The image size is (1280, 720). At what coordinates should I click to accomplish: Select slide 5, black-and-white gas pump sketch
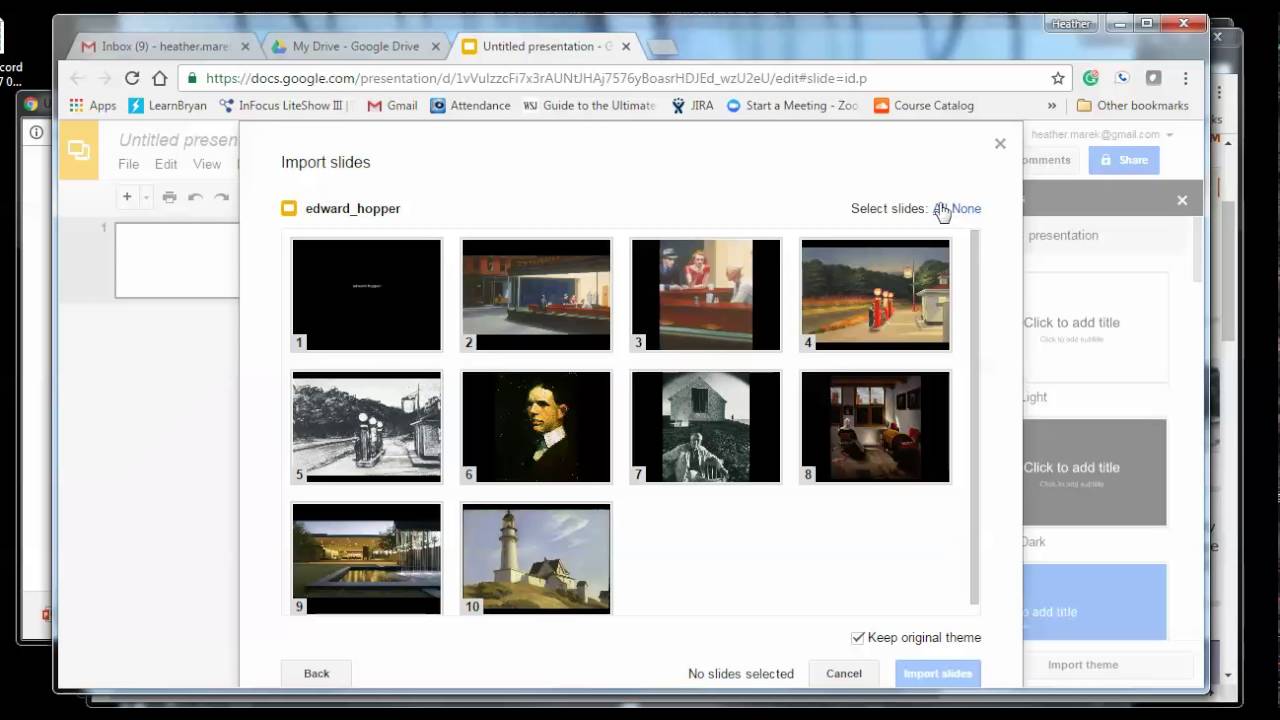click(366, 427)
